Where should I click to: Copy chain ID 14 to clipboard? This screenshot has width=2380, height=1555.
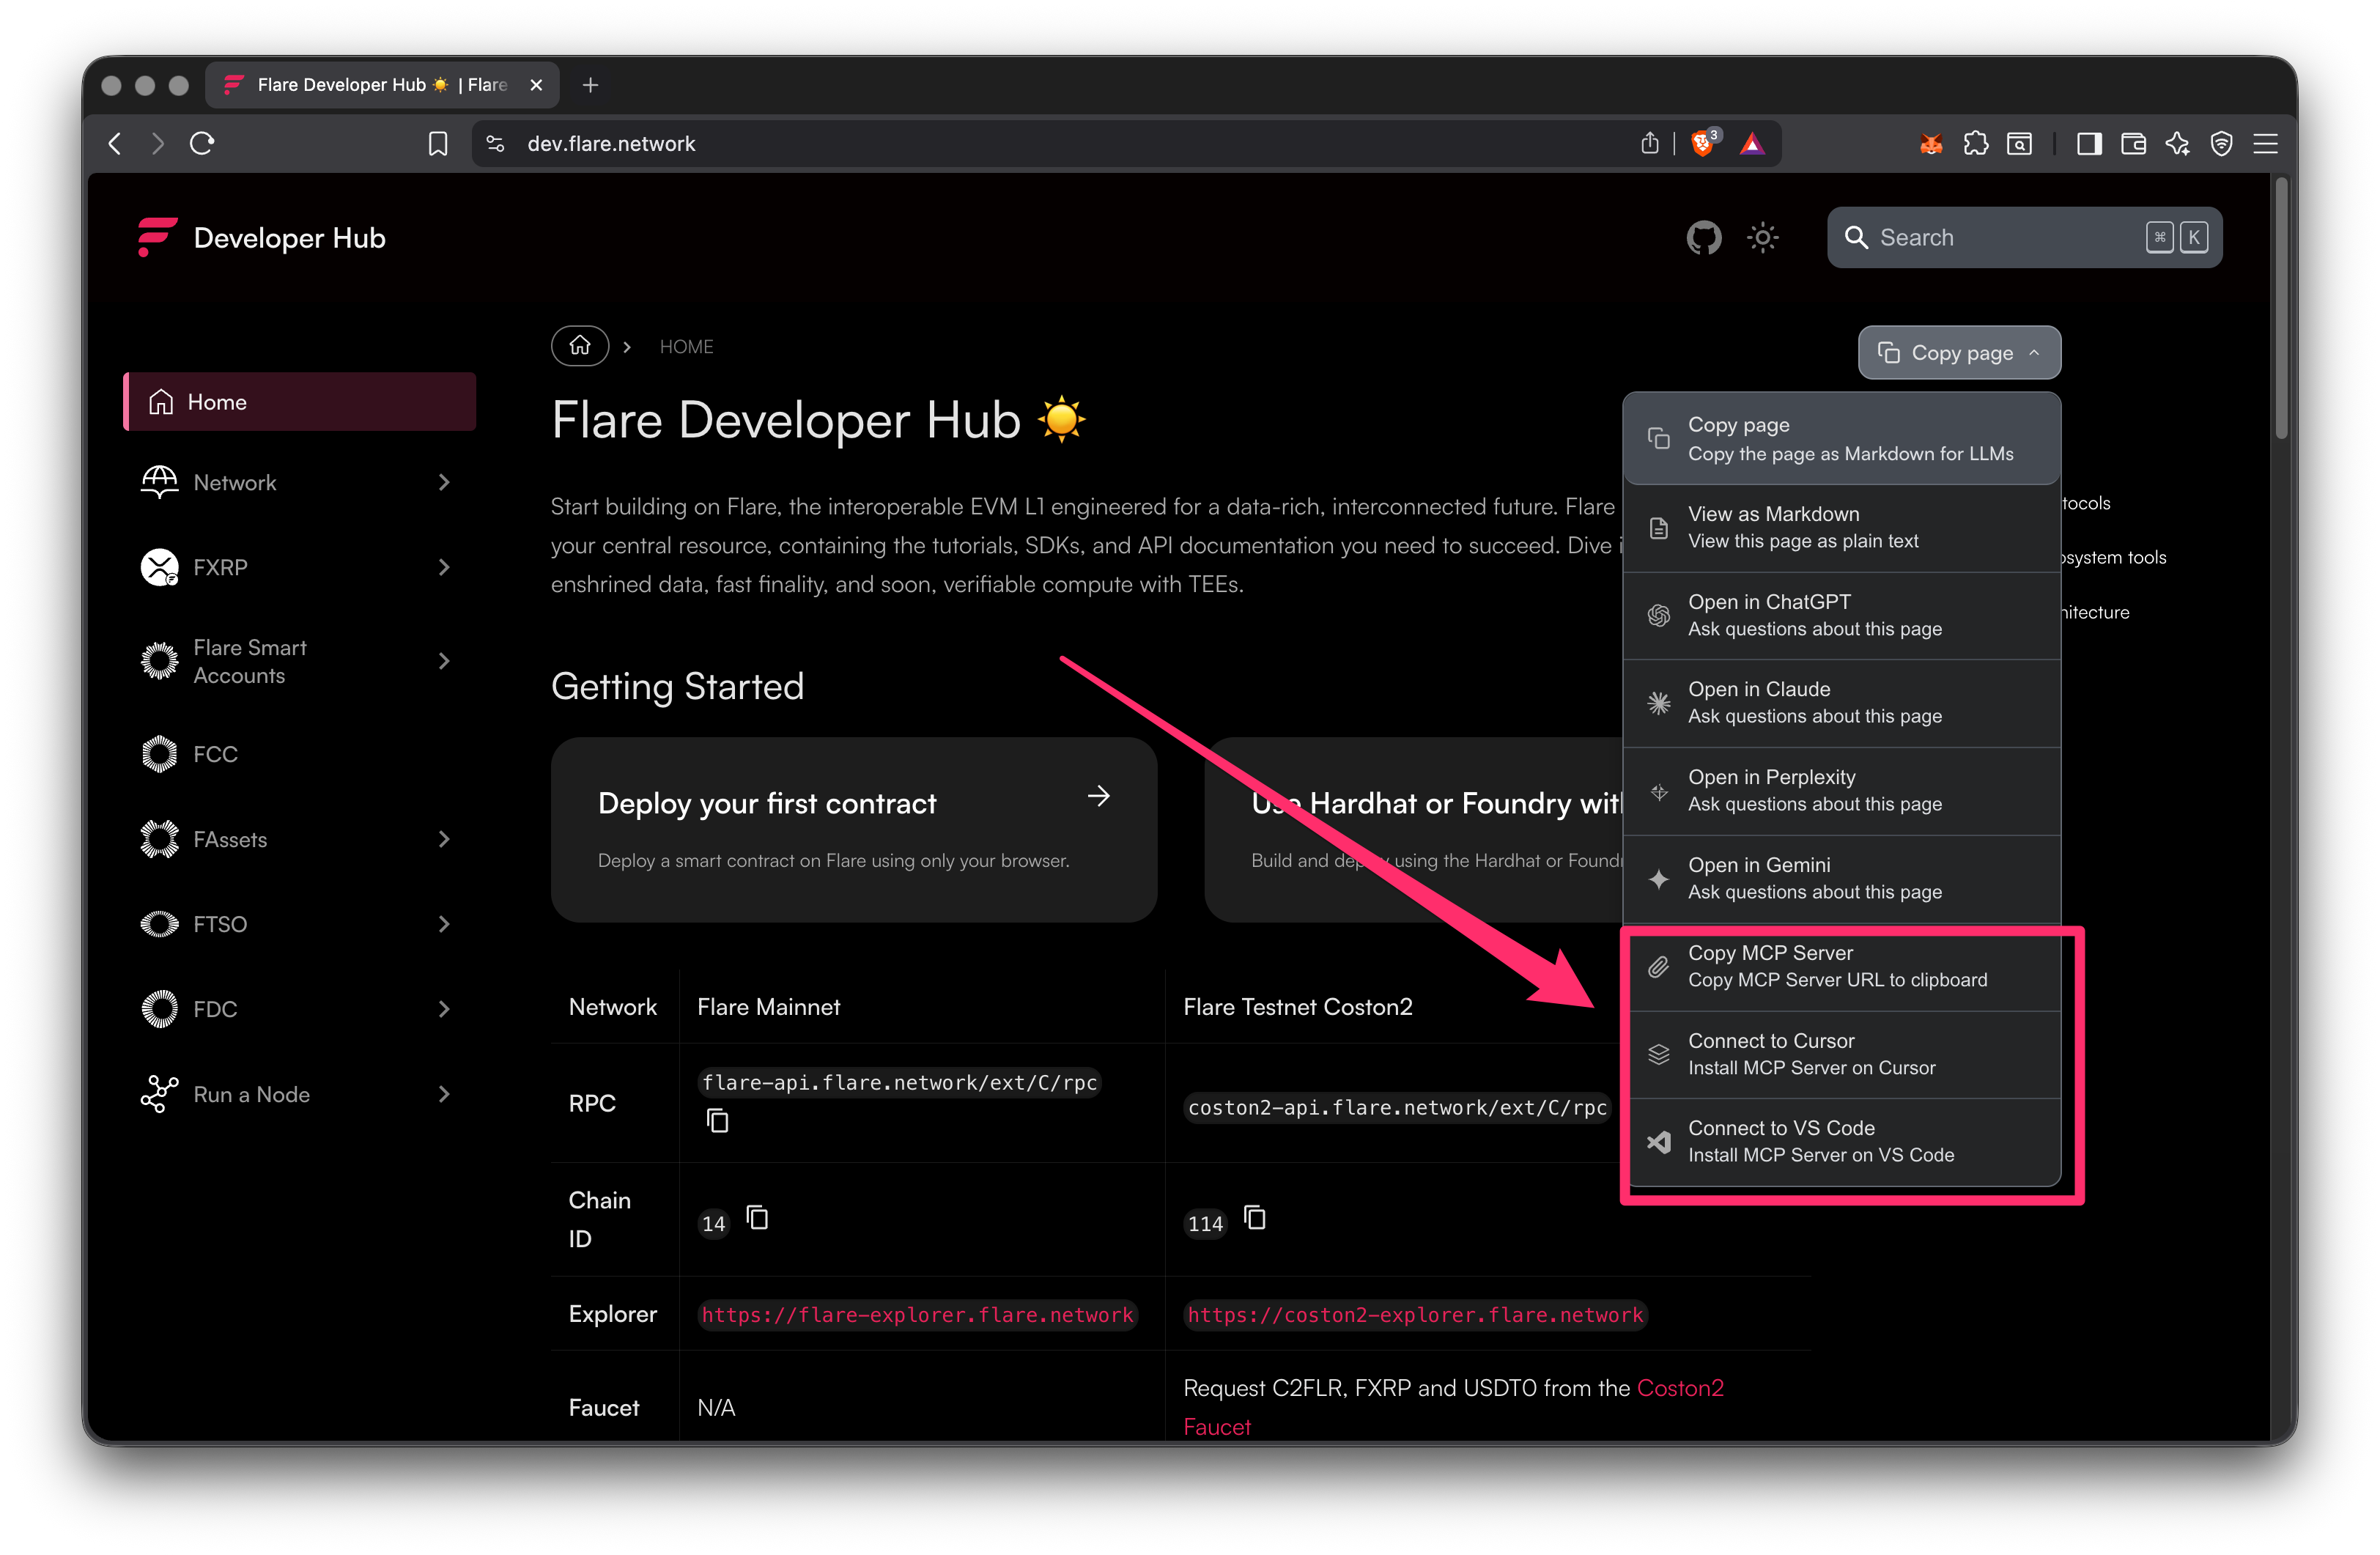[758, 1218]
